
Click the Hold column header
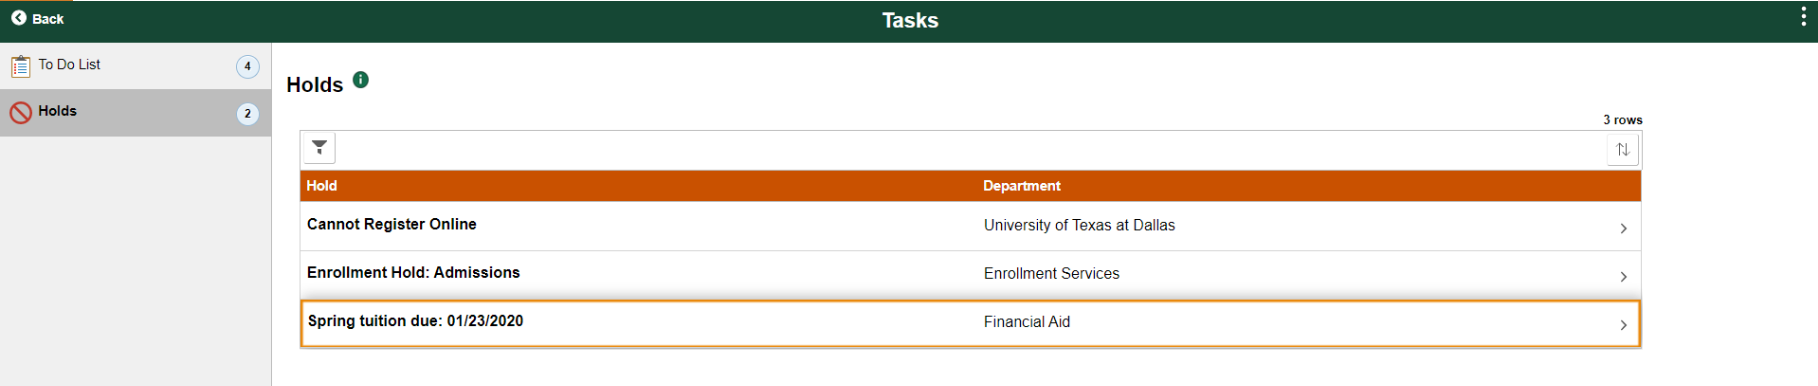[322, 186]
